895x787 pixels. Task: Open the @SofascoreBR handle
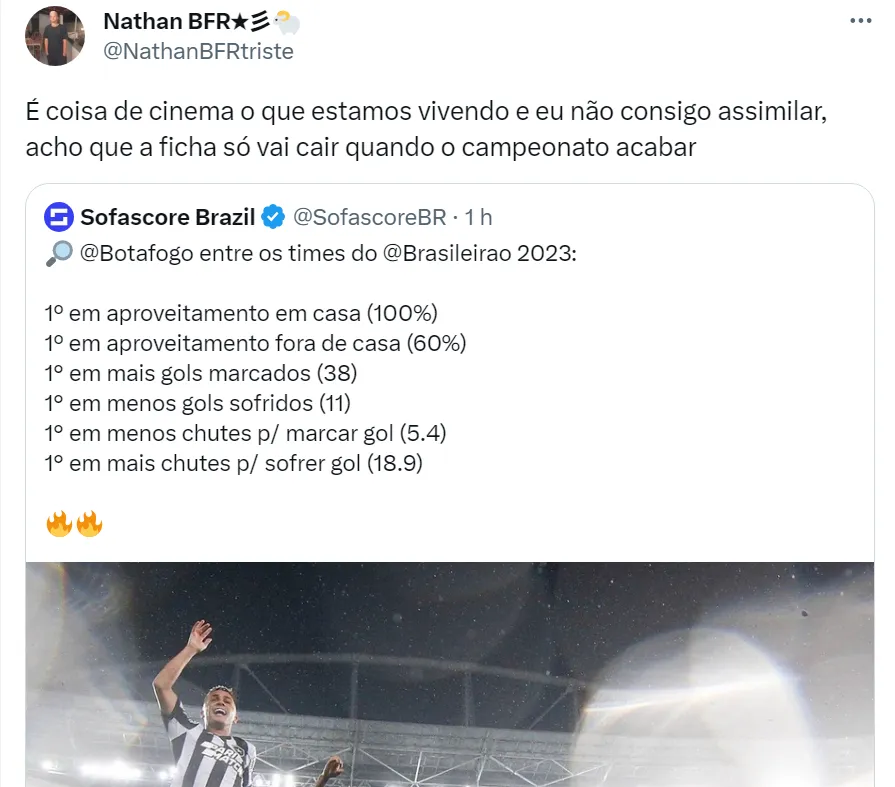pyautogui.click(x=370, y=217)
